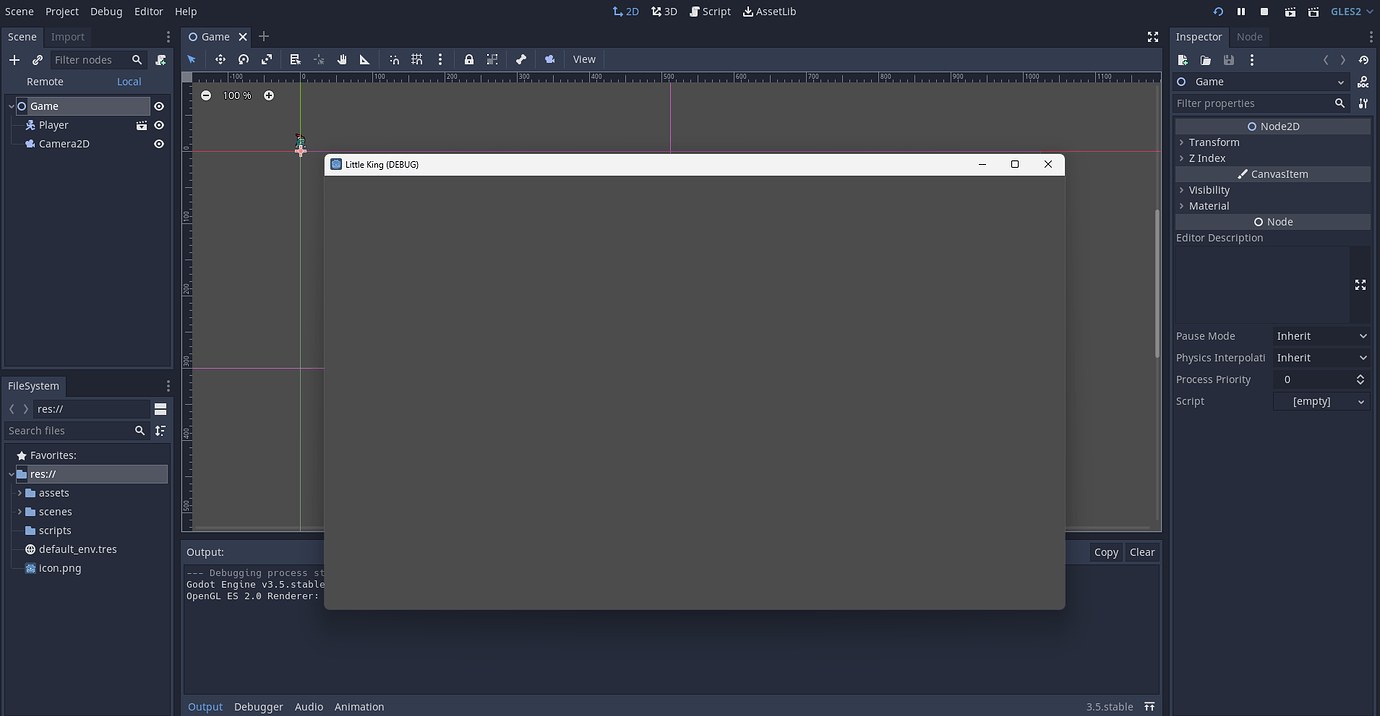Screen dimensions: 1380x716
Task: Toggle visibility of the Player node
Action: [158, 124]
